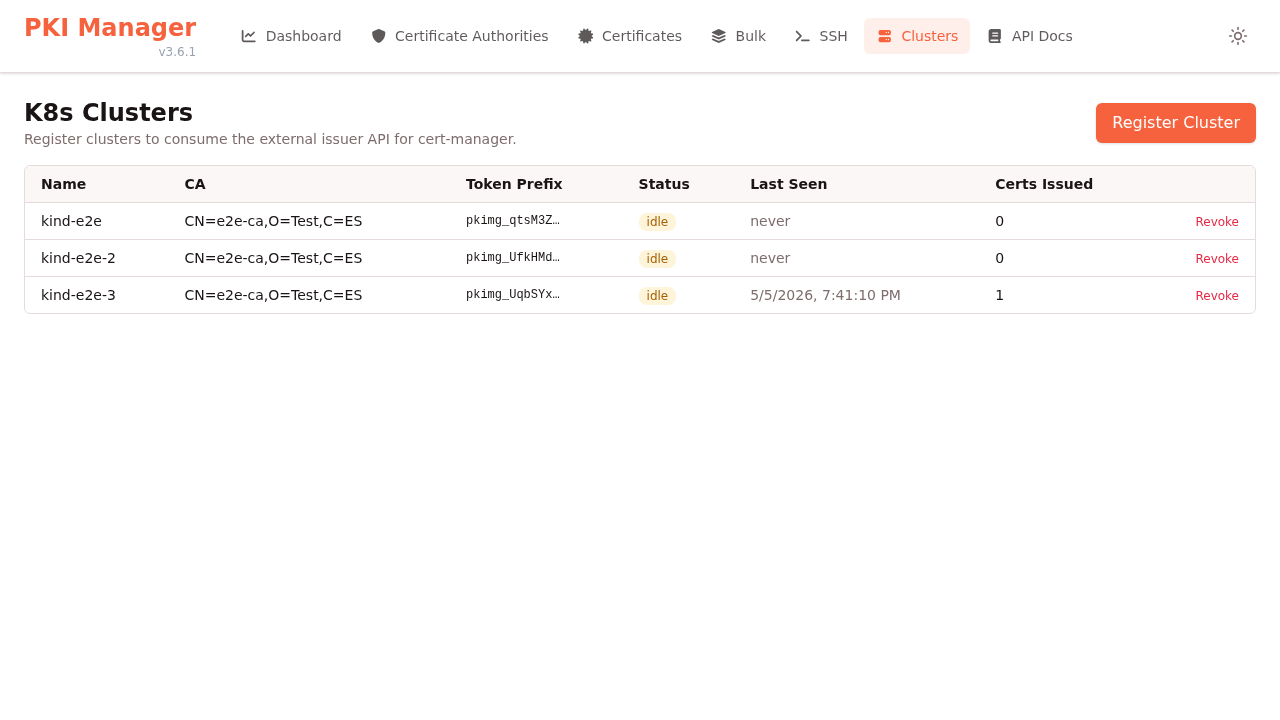Screen dimensions: 1280x720
Task: Open the Dashboard nav item
Action: [x=291, y=36]
